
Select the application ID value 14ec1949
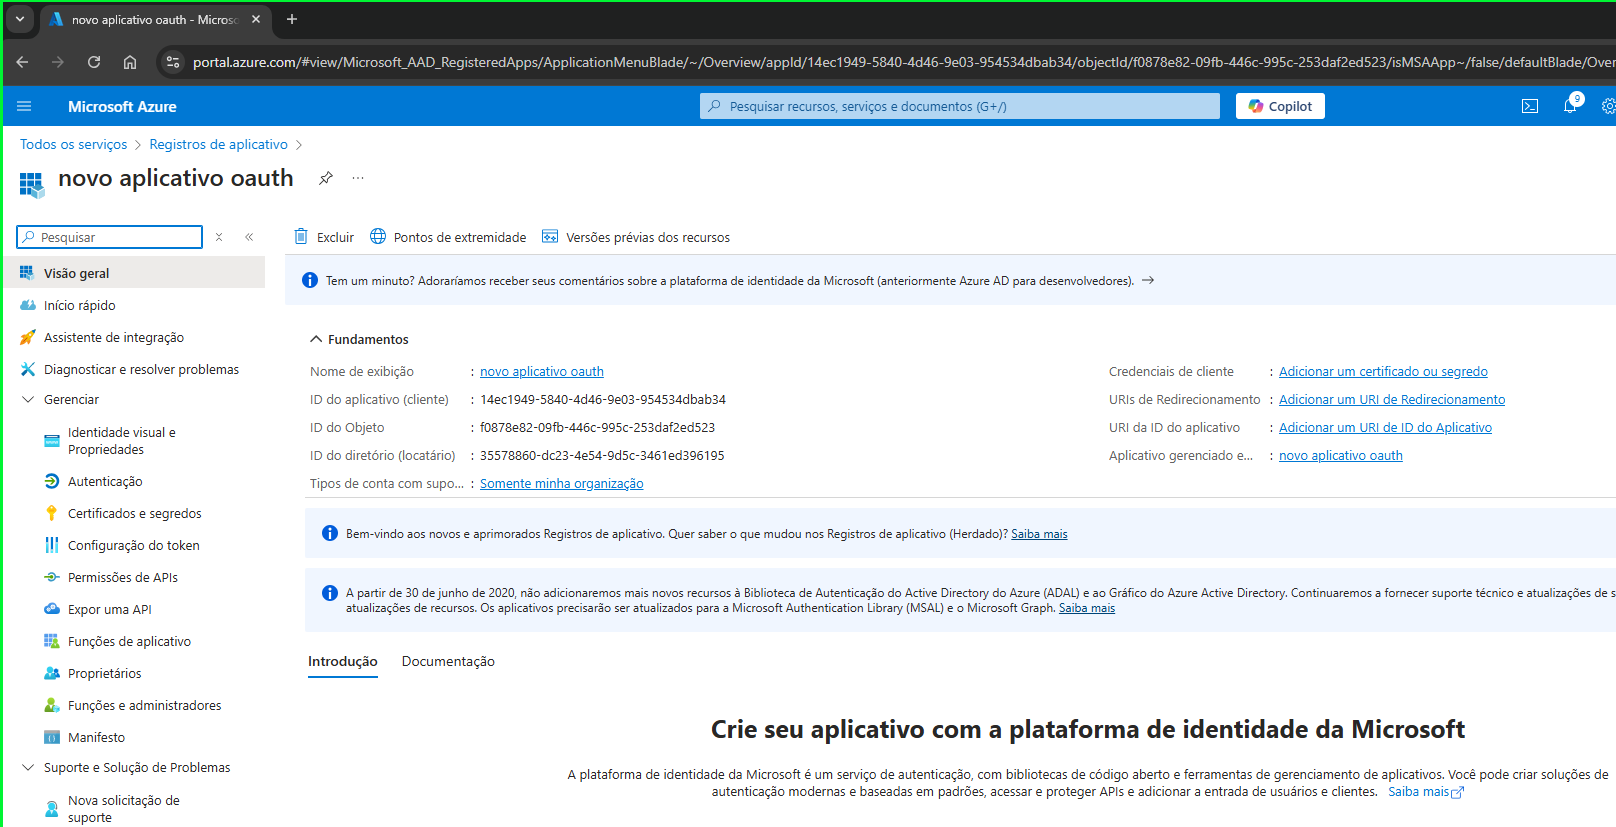pyautogui.click(x=603, y=399)
